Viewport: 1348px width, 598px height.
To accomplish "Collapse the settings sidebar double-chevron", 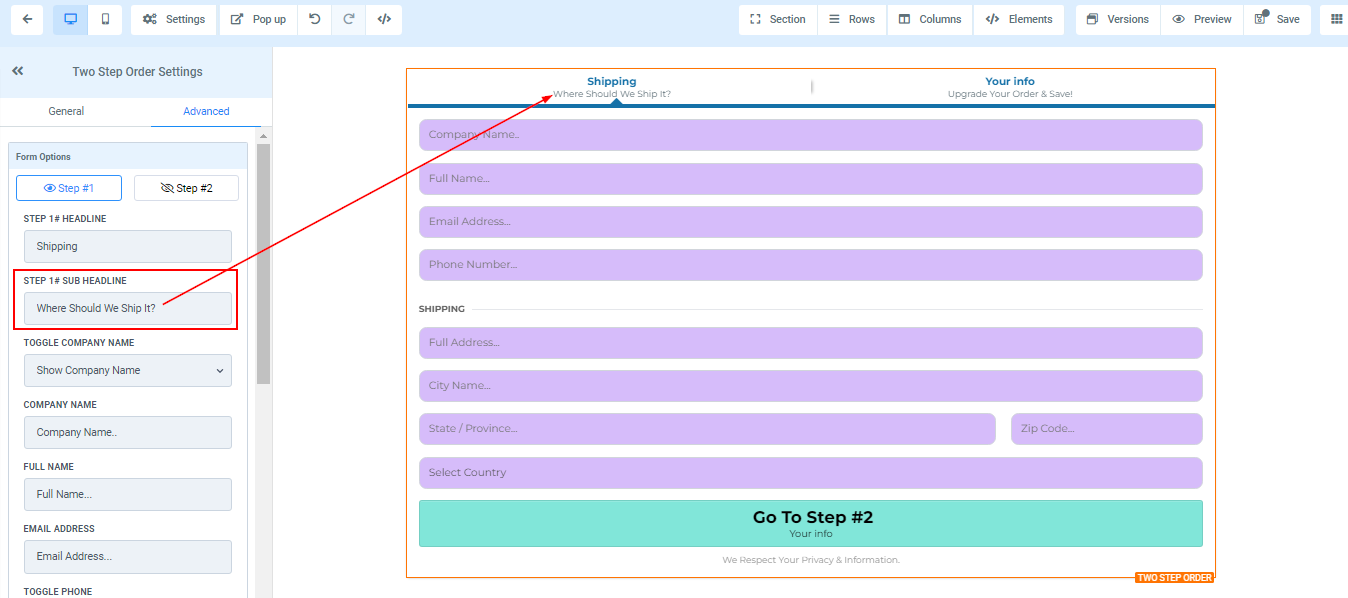I will [18, 71].
